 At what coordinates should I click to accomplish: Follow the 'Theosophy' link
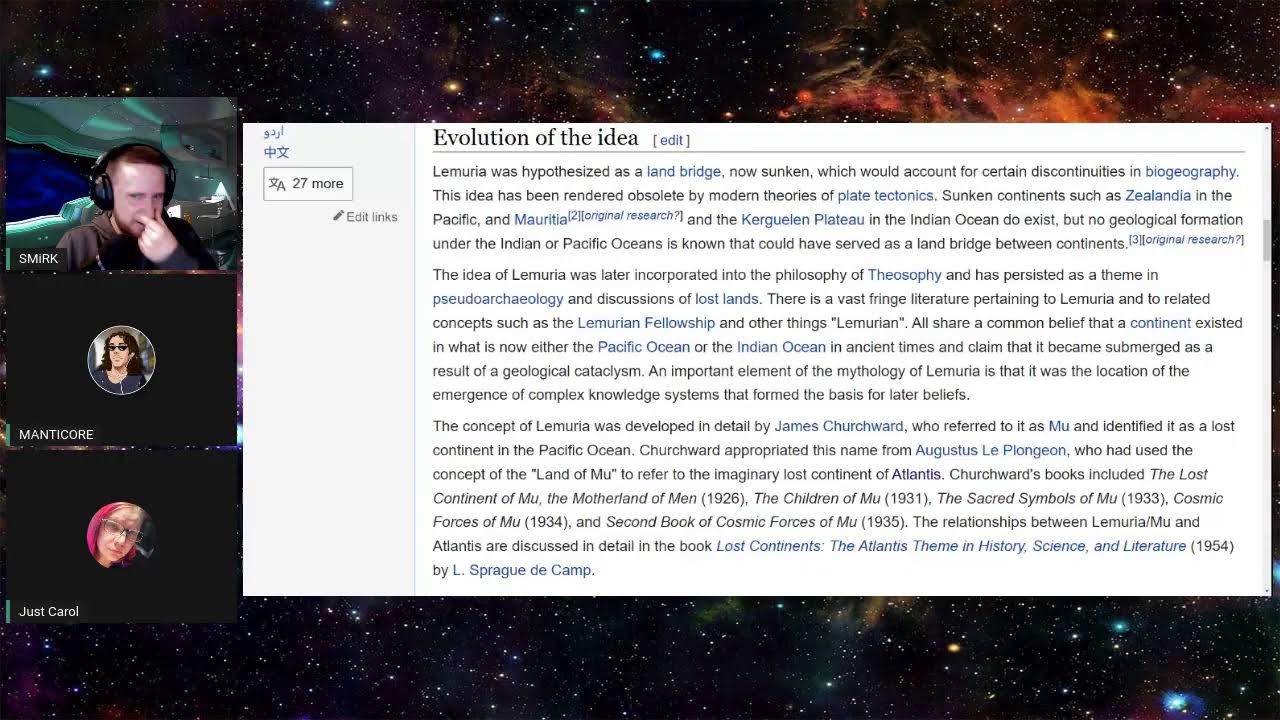coord(904,274)
